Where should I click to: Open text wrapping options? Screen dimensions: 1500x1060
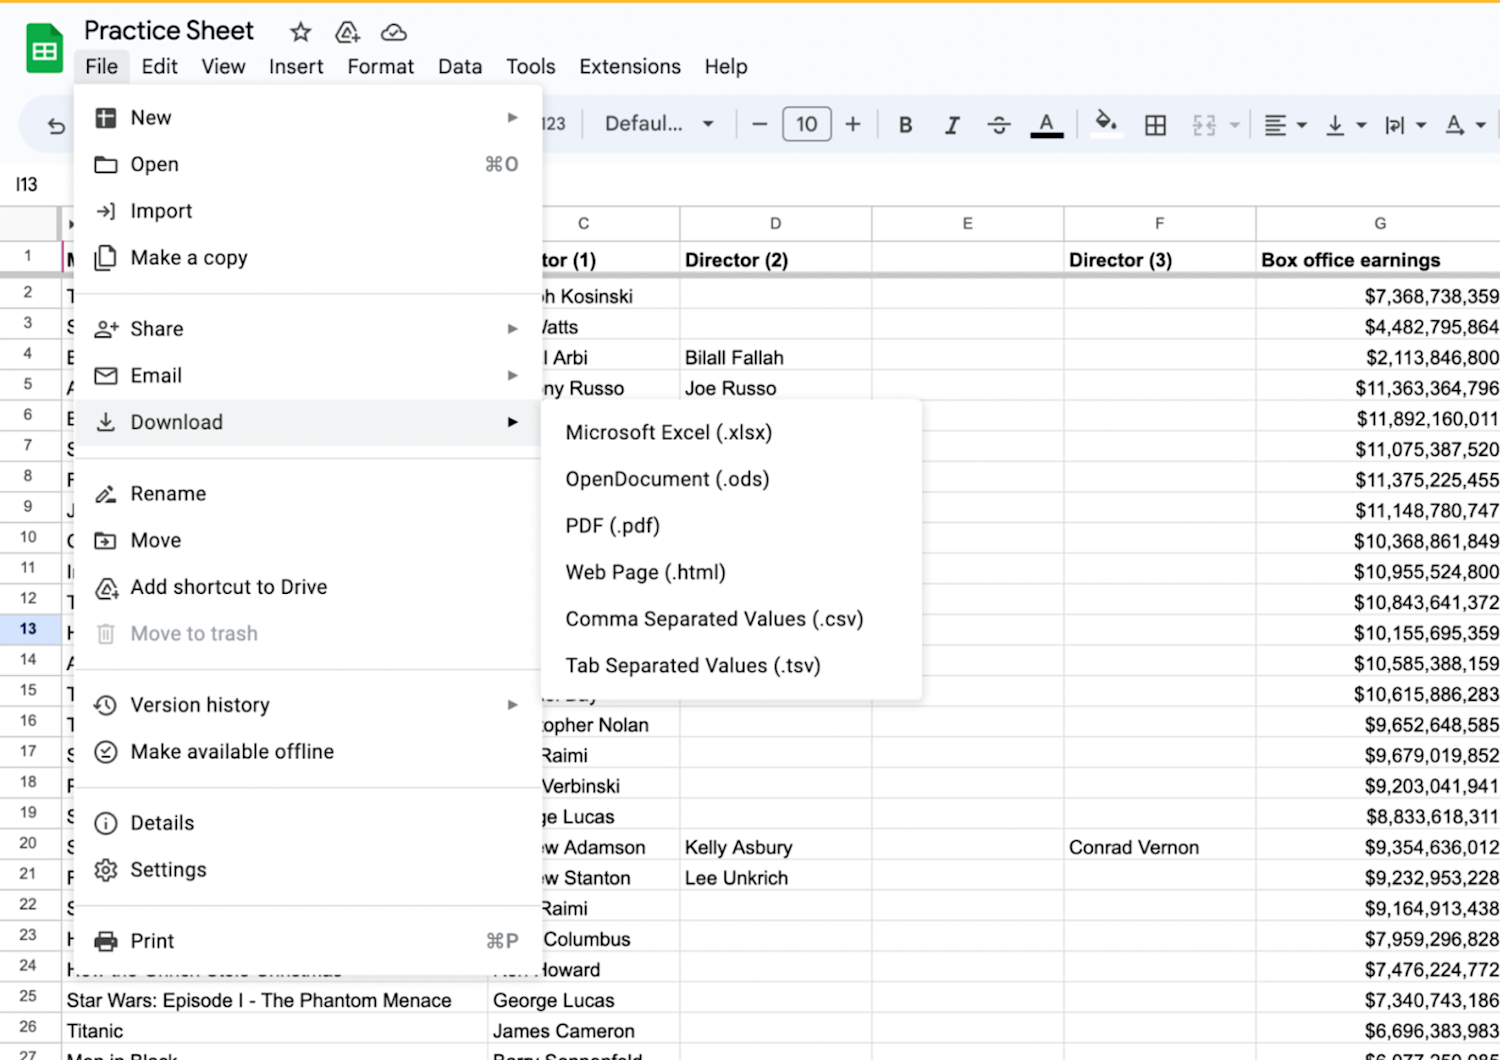pos(1404,124)
